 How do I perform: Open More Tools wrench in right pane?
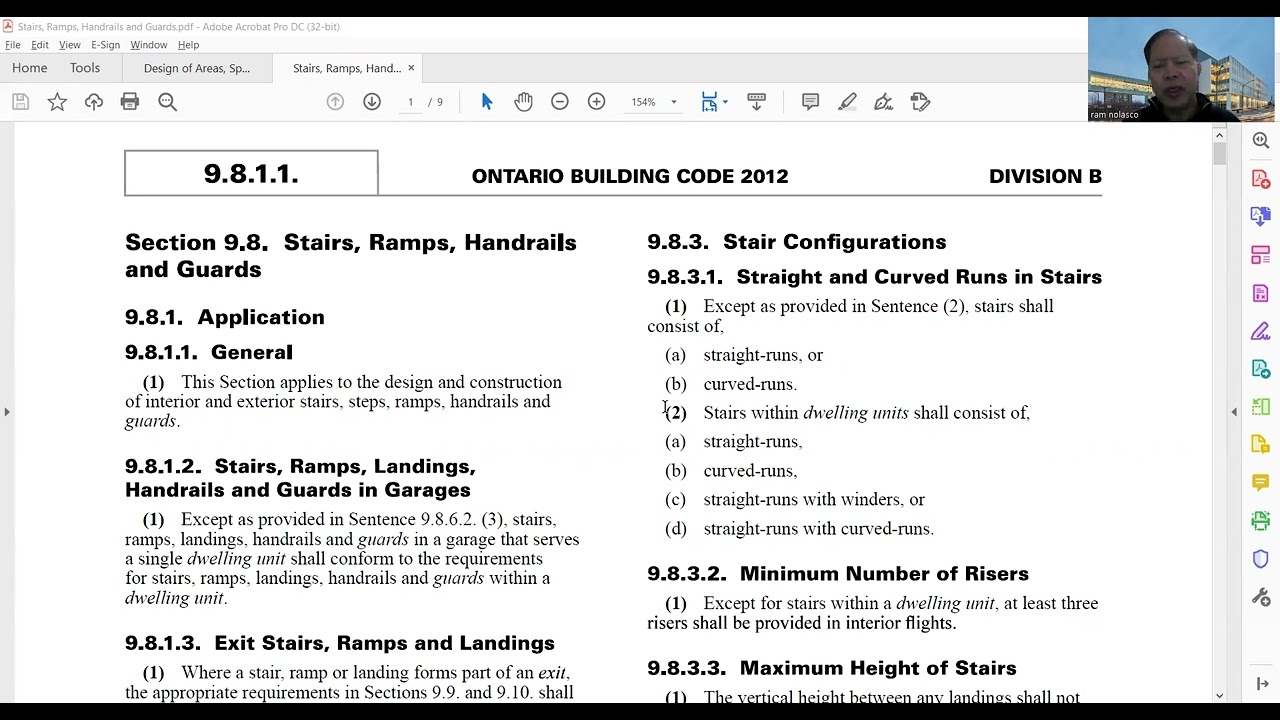(x=1261, y=597)
